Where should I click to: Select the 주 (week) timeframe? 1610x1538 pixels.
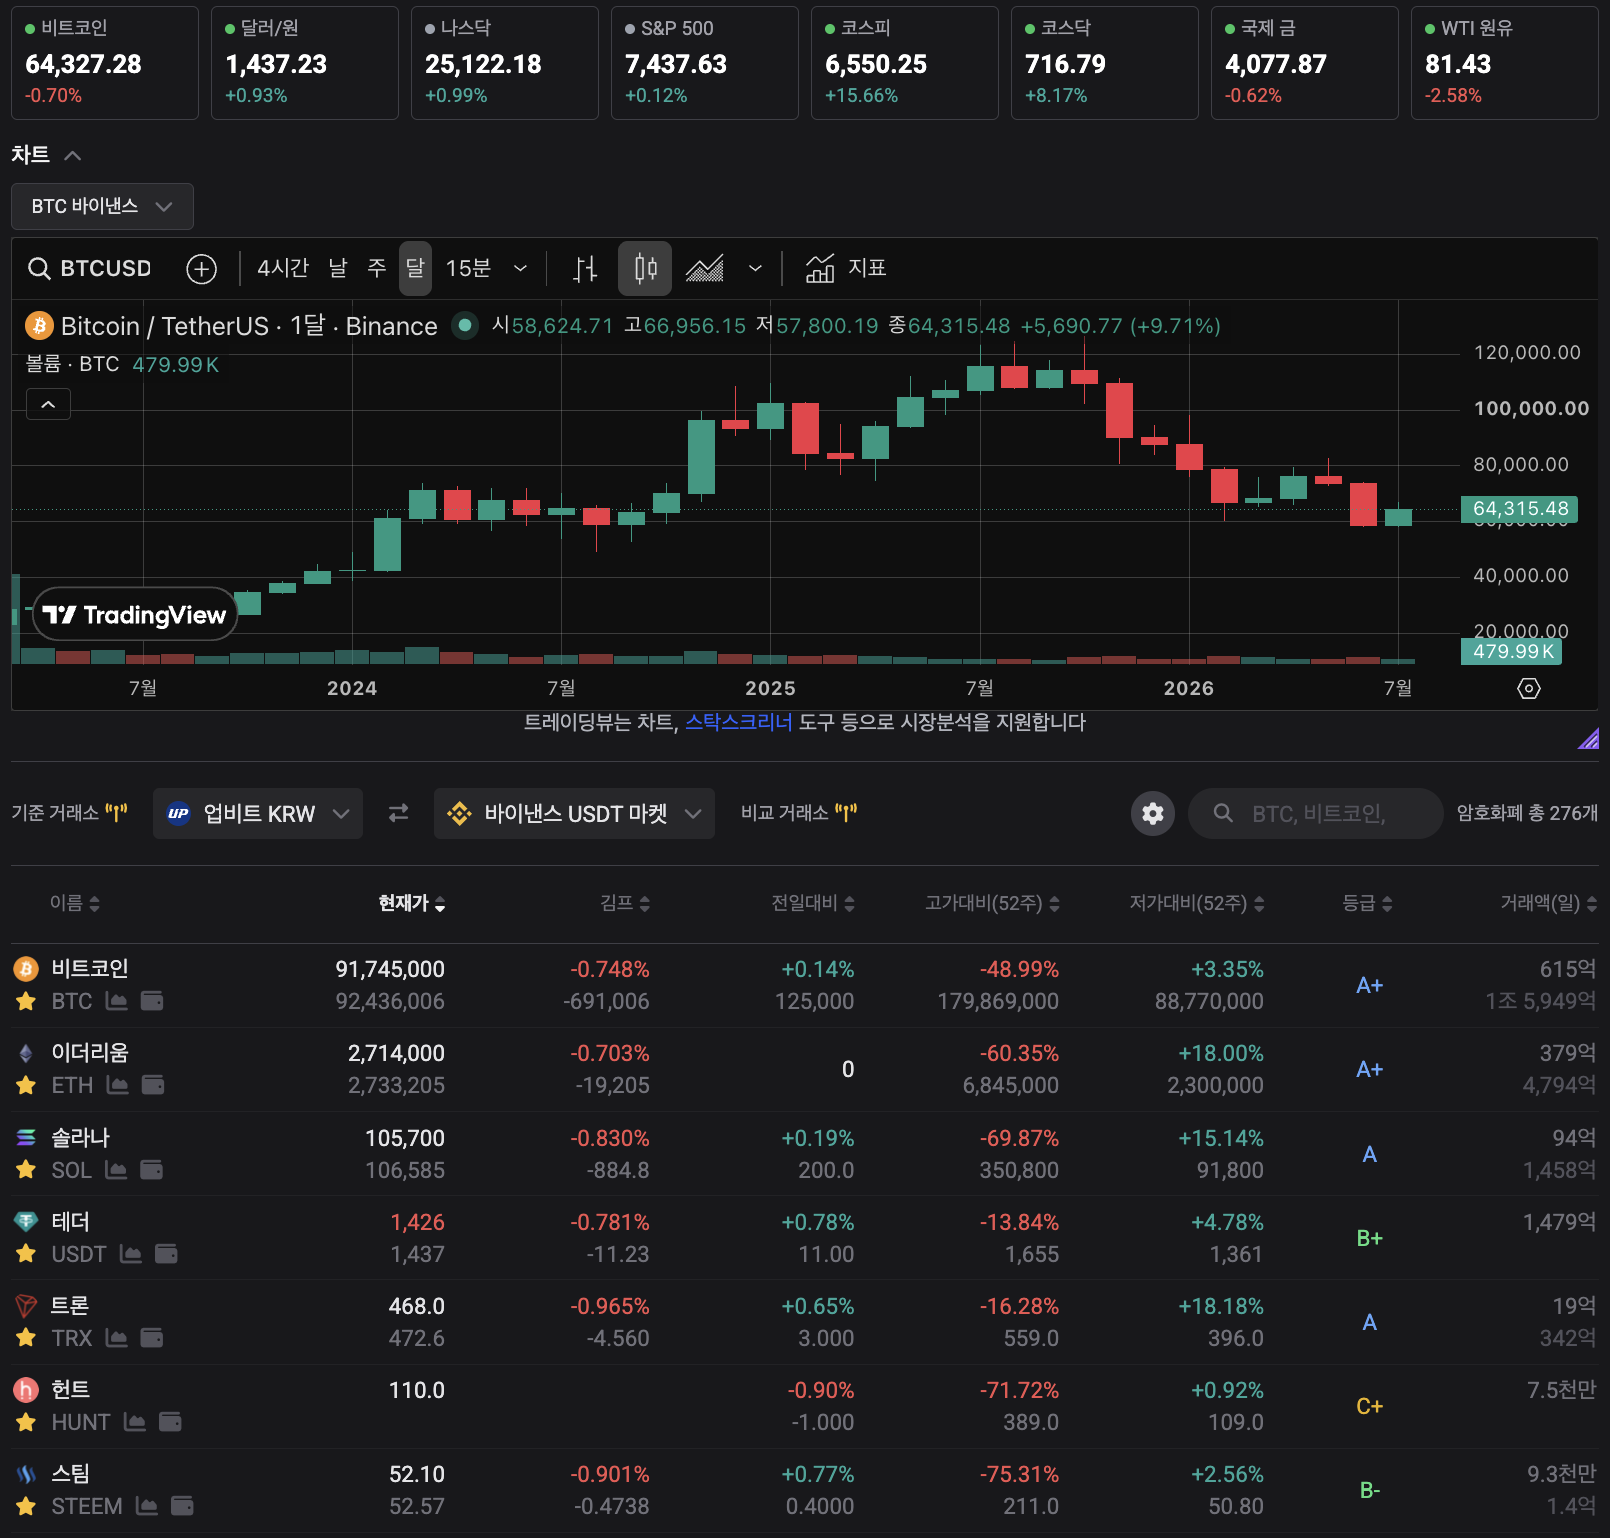[x=377, y=268]
